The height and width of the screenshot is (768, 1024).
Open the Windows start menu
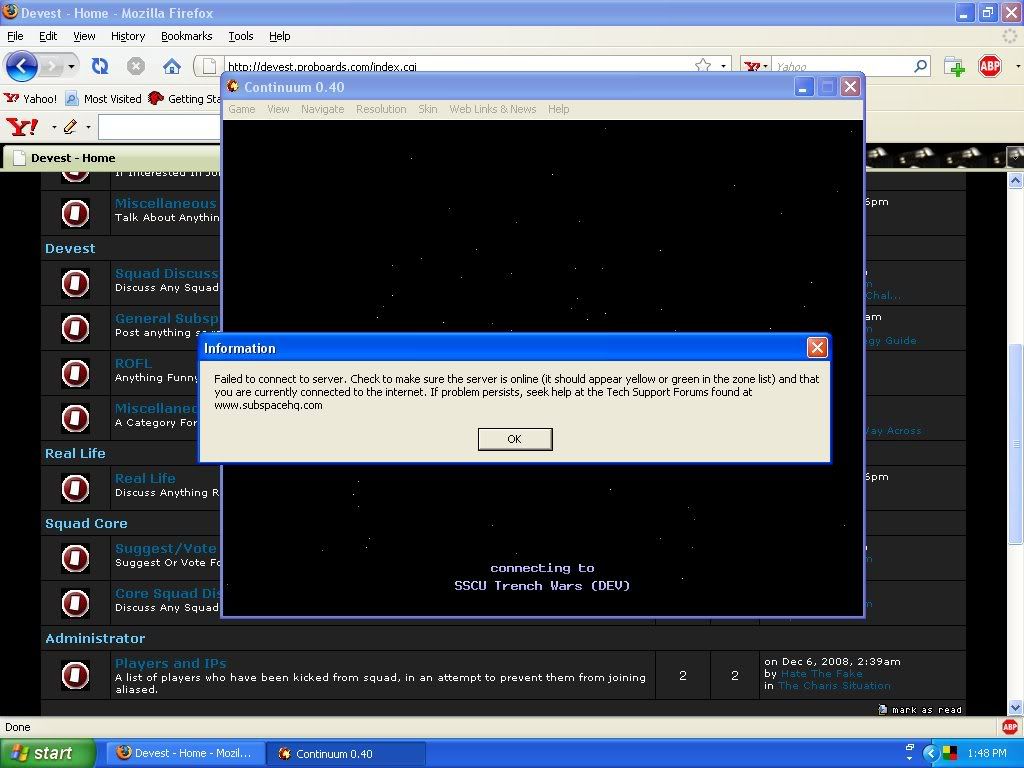pyautogui.click(x=48, y=753)
